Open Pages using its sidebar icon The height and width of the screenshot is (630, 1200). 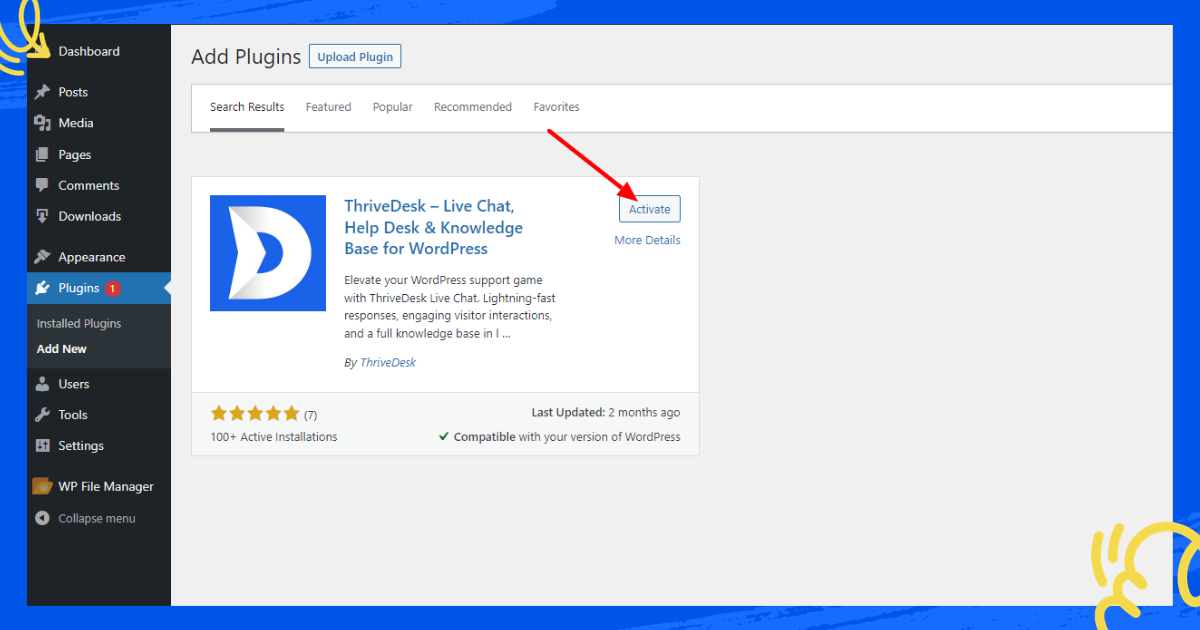(42, 155)
